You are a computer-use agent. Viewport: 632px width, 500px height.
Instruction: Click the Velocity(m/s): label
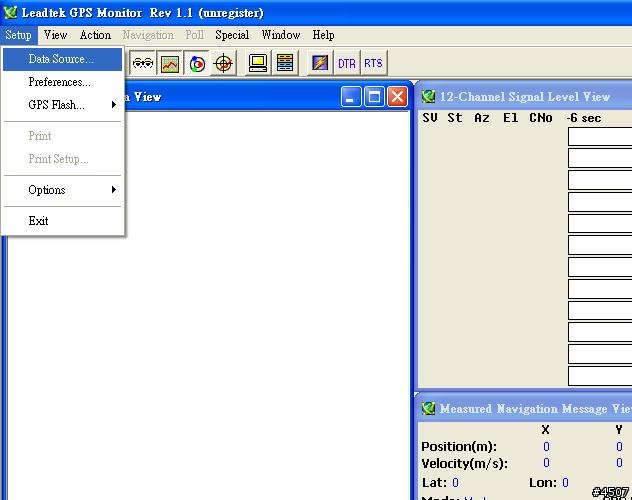[x=464, y=463]
